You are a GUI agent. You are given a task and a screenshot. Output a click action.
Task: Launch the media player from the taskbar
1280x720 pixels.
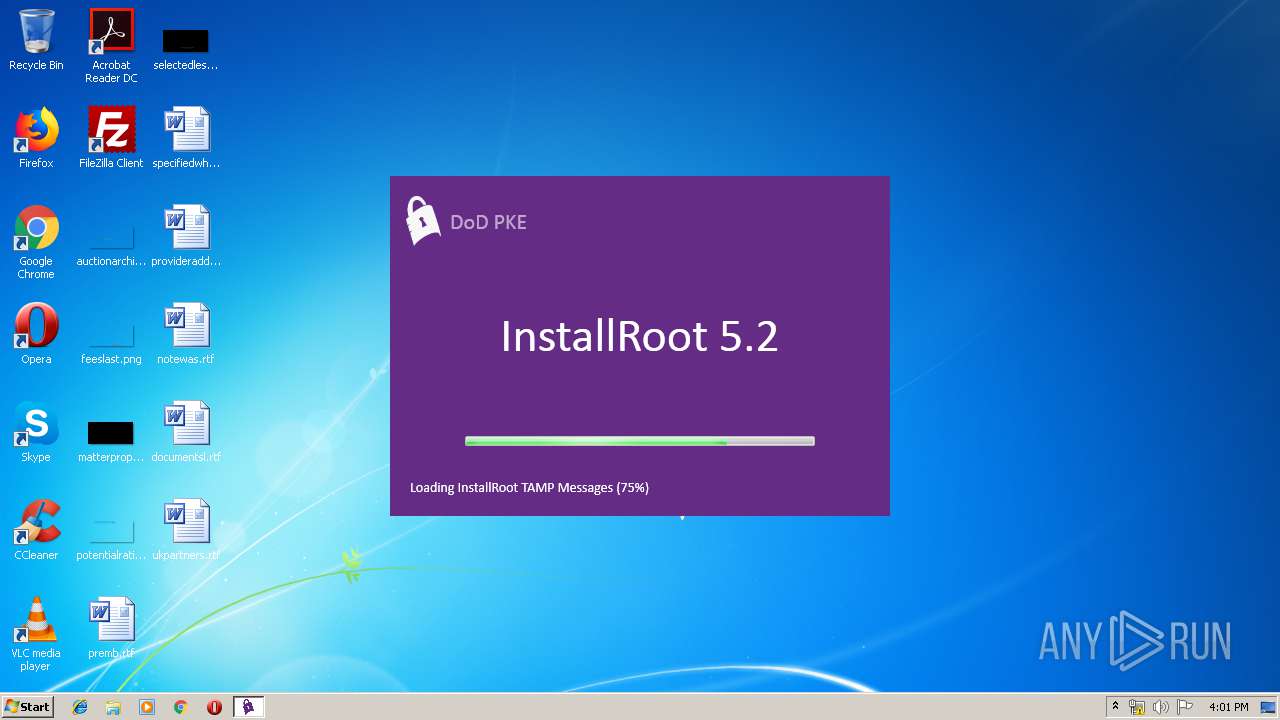click(147, 707)
